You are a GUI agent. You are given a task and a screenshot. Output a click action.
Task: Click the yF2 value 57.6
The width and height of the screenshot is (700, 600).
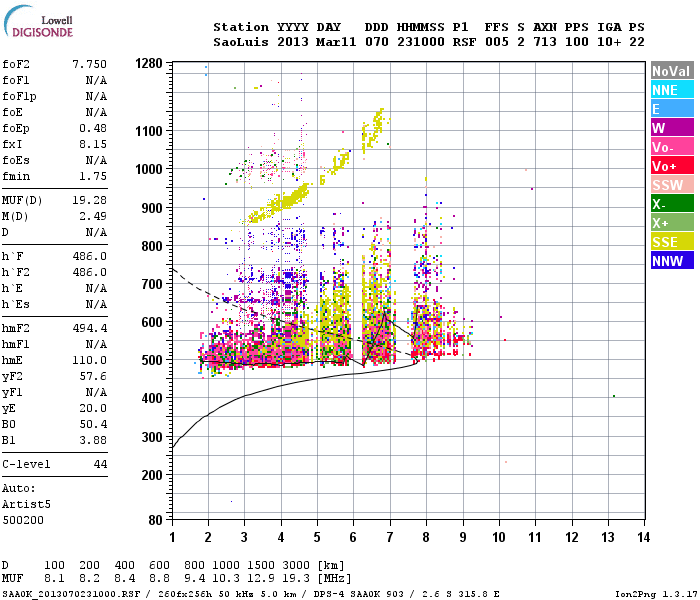pyautogui.click(x=93, y=376)
